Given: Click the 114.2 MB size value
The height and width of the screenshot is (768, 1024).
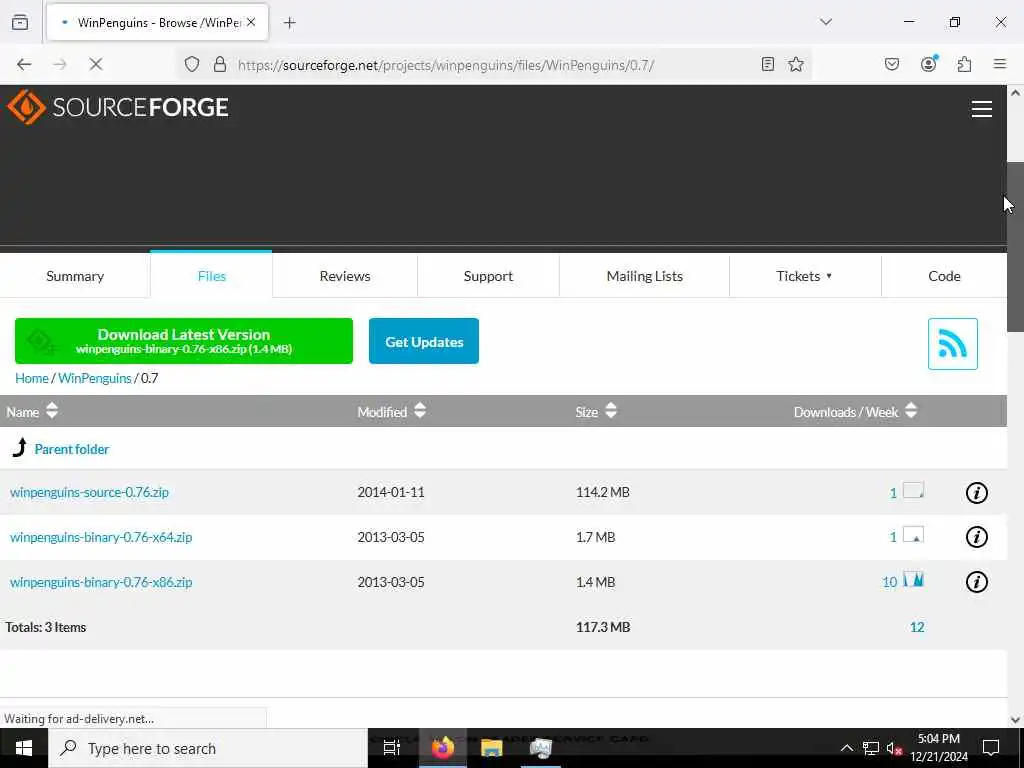Looking at the screenshot, I should point(603,492).
